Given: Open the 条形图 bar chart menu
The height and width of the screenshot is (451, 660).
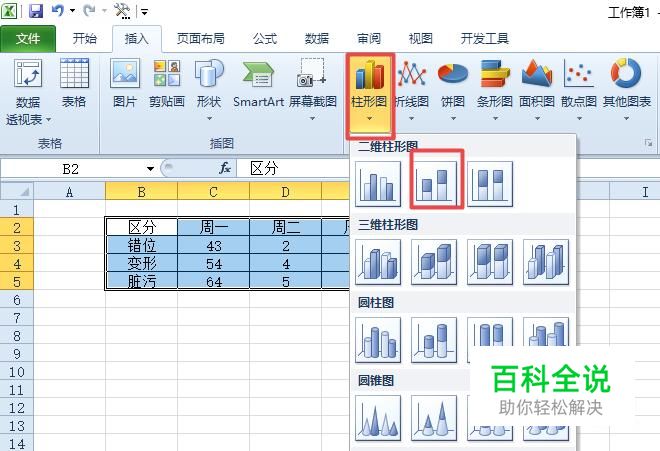Looking at the screenshot, I should coord(495,91).
